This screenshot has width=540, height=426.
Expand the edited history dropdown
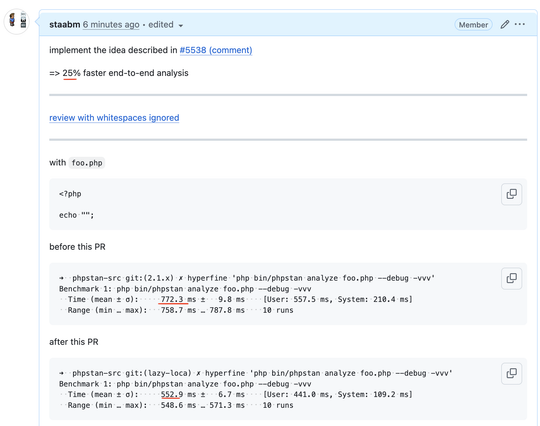point(166,25)
